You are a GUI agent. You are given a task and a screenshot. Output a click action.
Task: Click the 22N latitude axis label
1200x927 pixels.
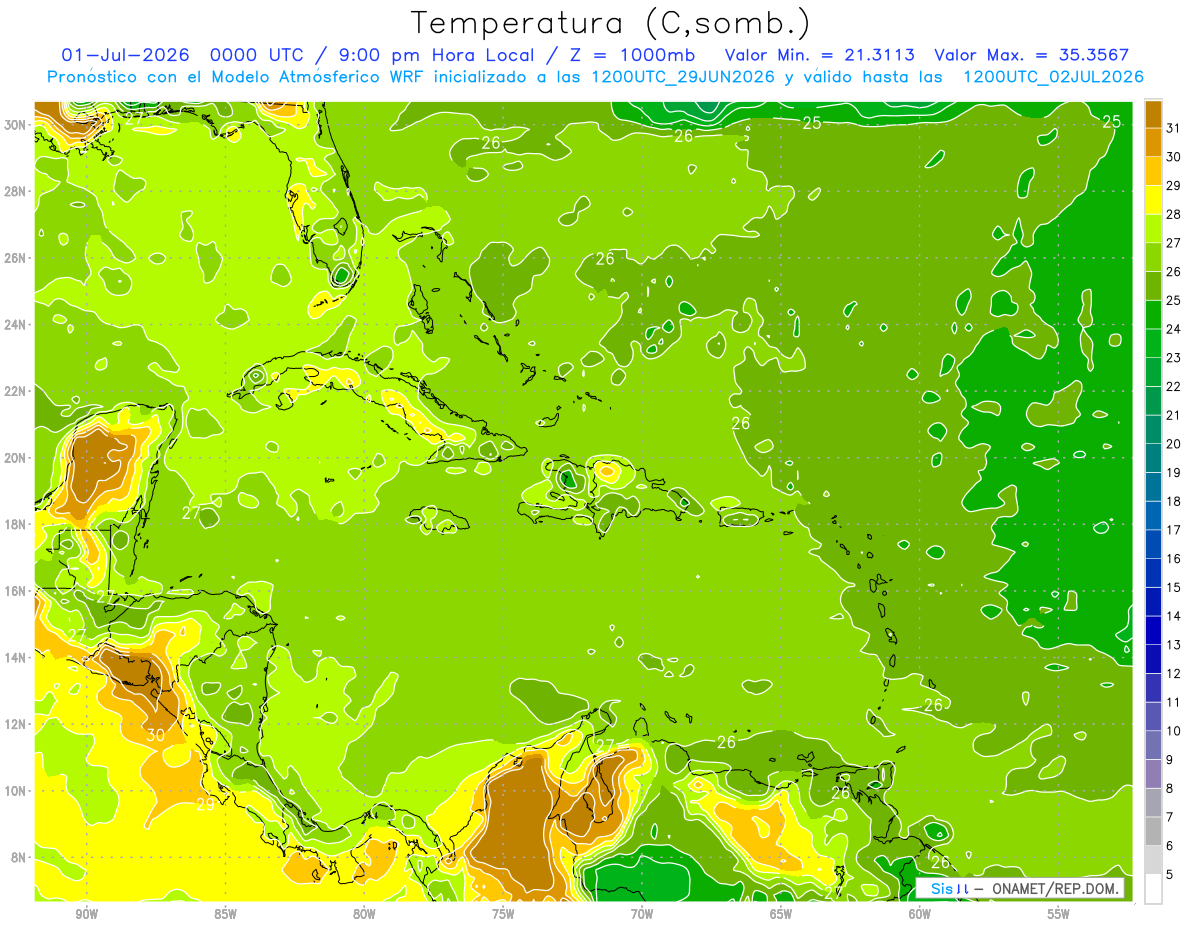pyautogui.click(x=16, y=391)
